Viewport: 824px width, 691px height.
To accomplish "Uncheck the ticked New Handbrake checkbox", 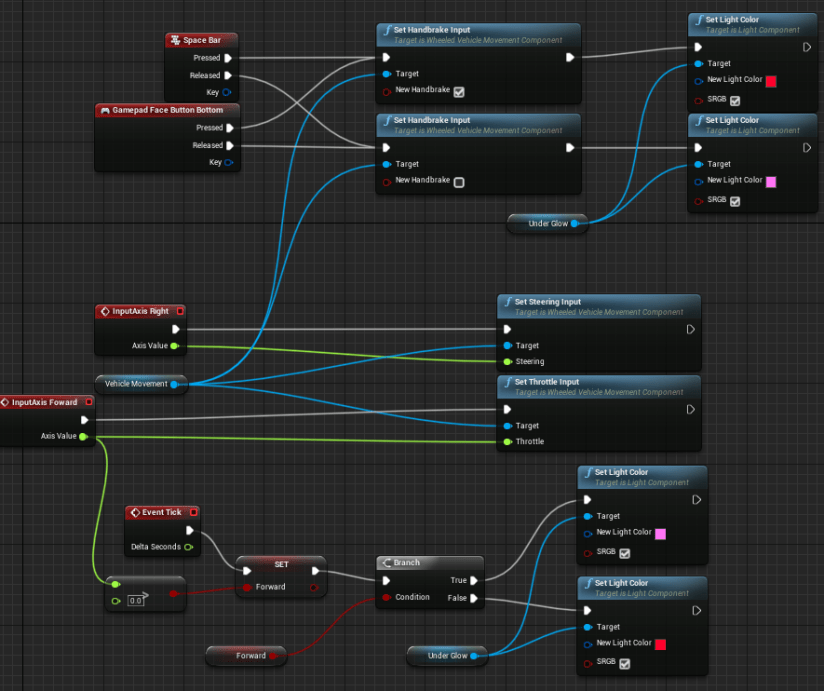I will [459, 92].
